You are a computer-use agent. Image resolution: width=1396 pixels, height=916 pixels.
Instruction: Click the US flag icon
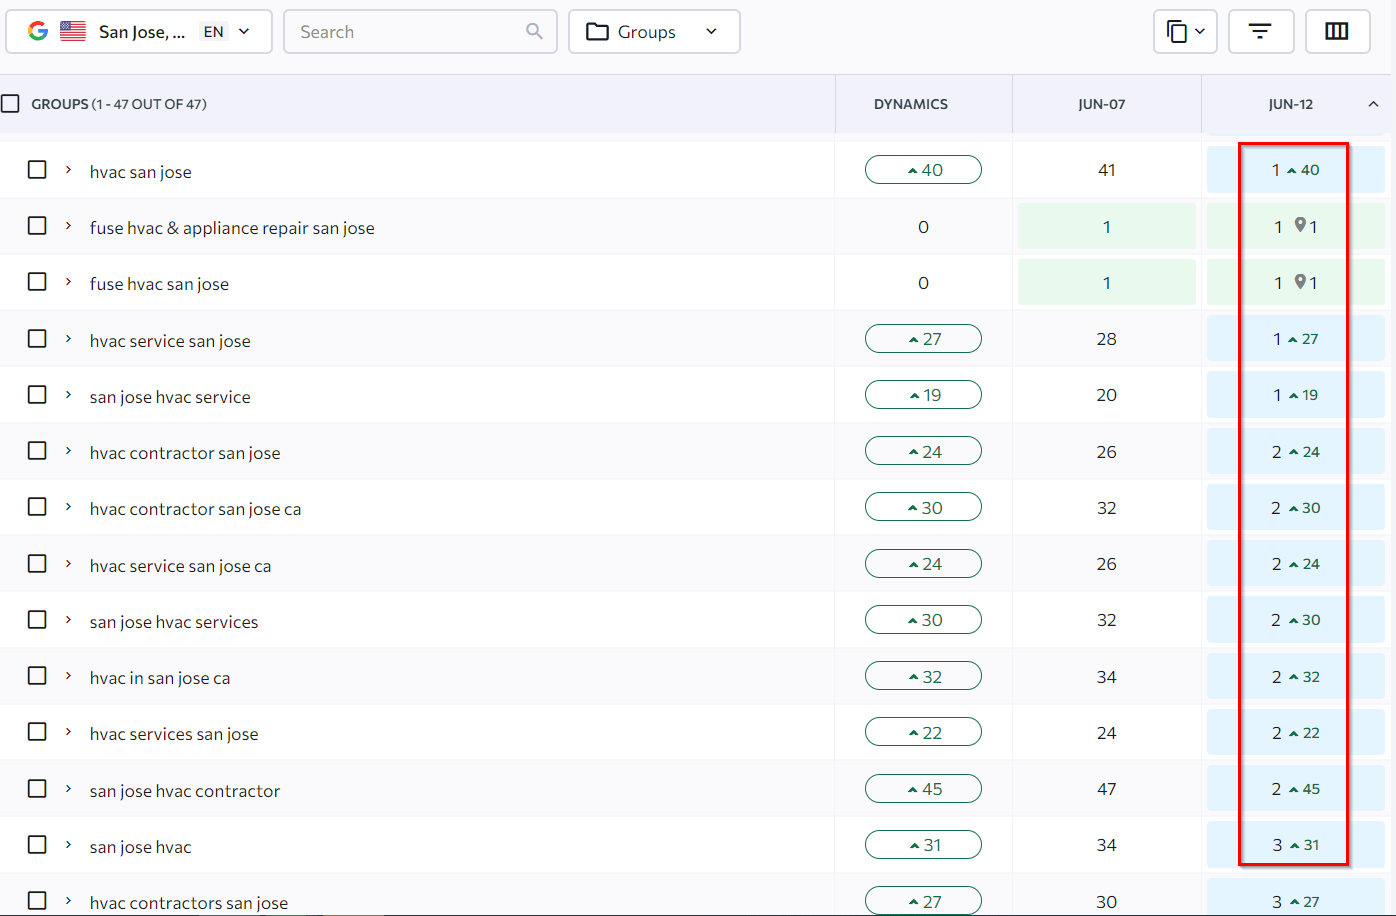73,32
